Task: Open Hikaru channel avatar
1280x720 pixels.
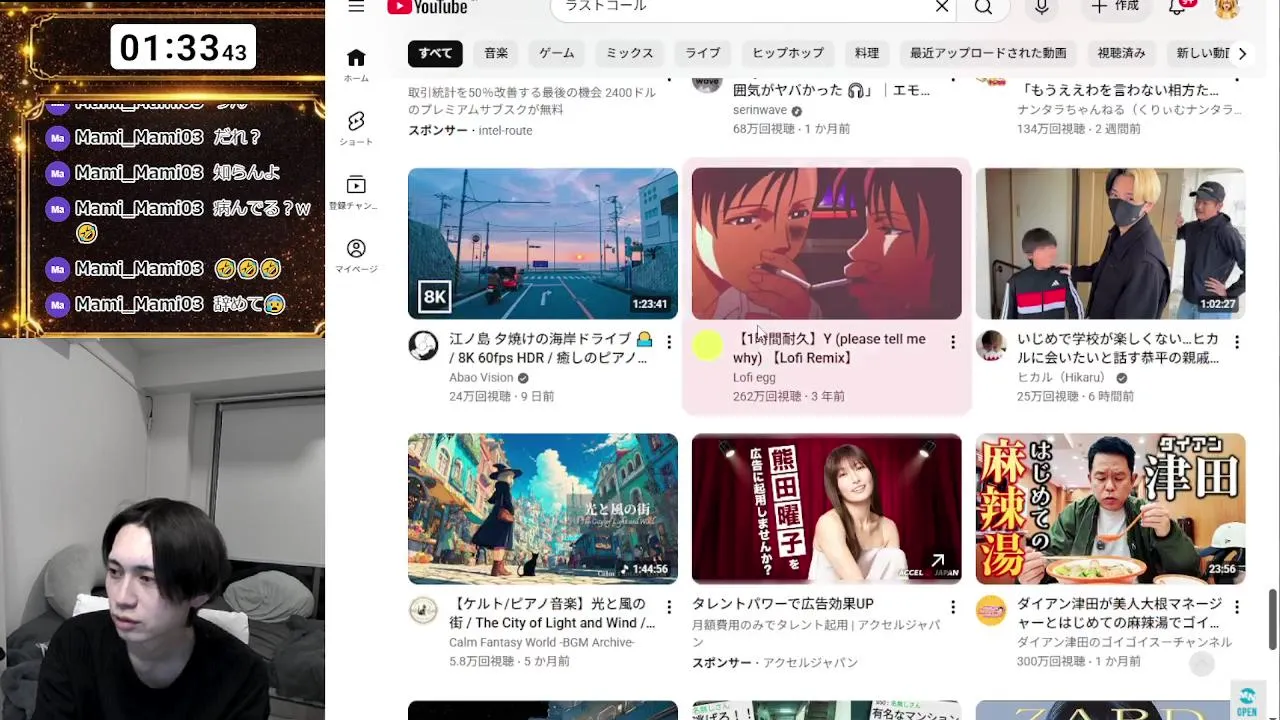Action: 991,346
